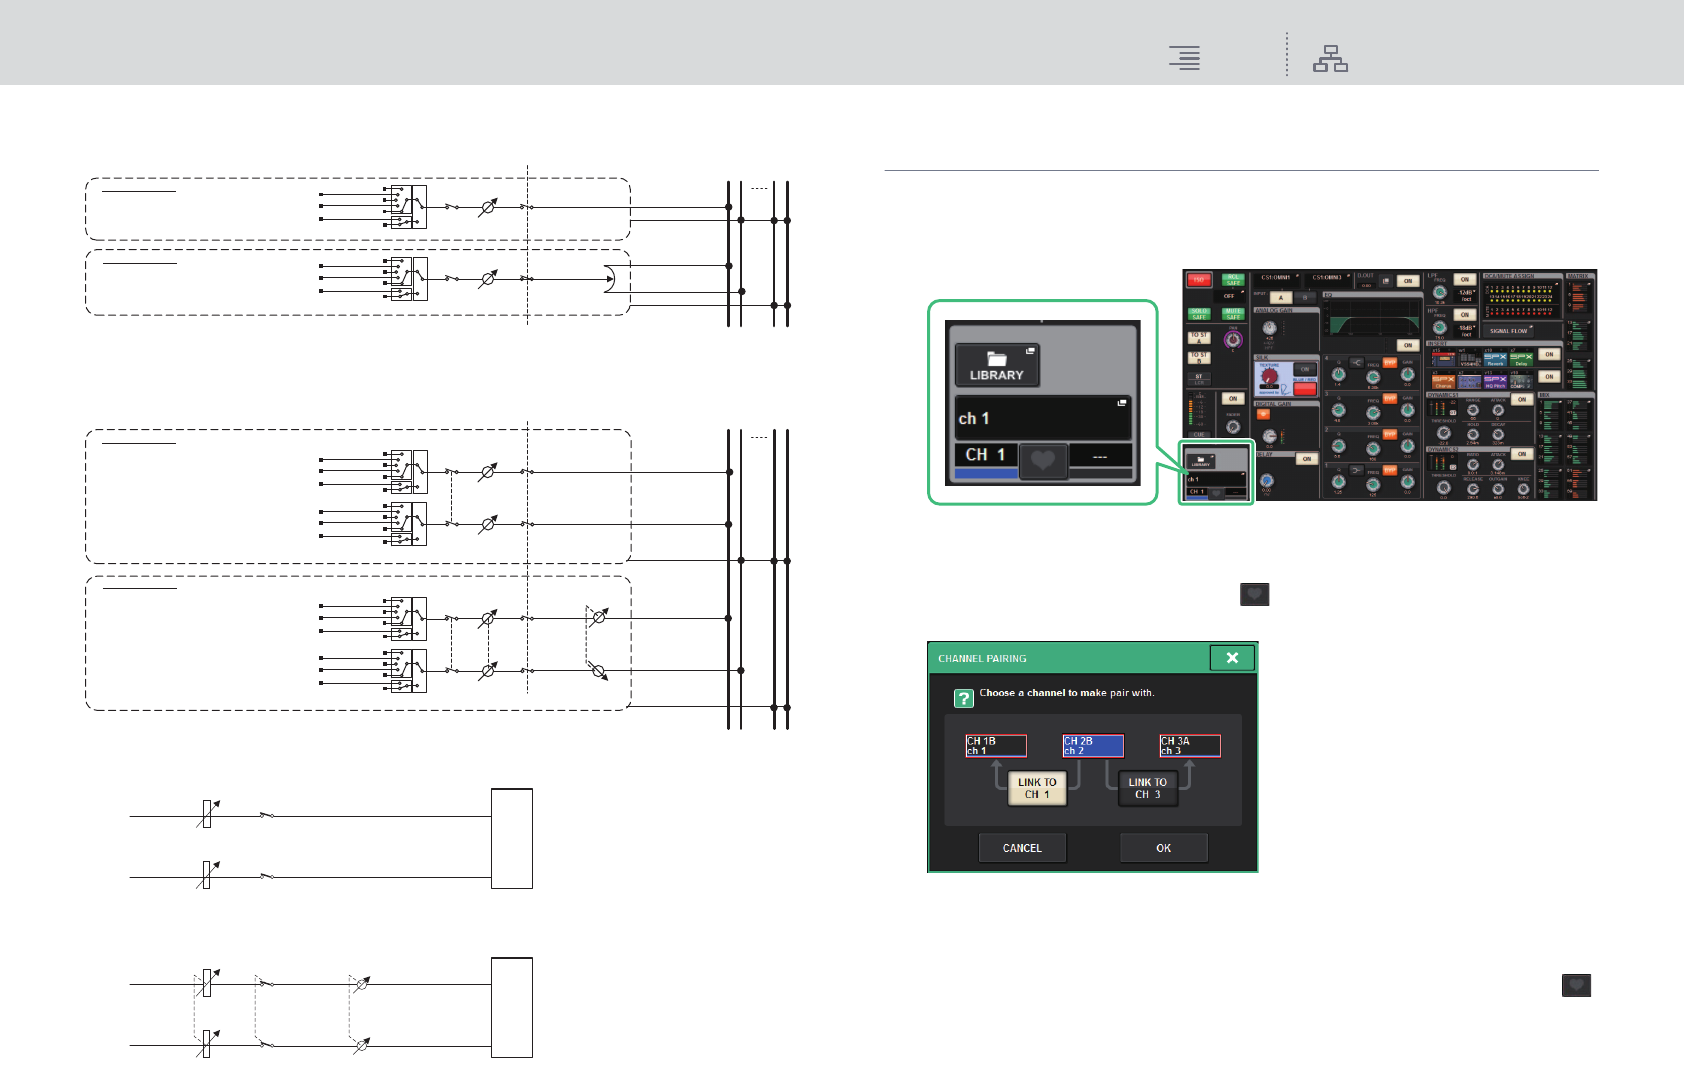Click the red SILK BLUE/RED button

click(1305, 389)
